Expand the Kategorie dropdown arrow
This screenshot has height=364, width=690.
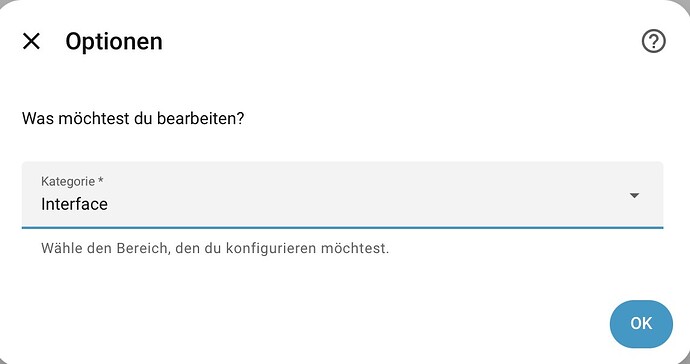634,195
